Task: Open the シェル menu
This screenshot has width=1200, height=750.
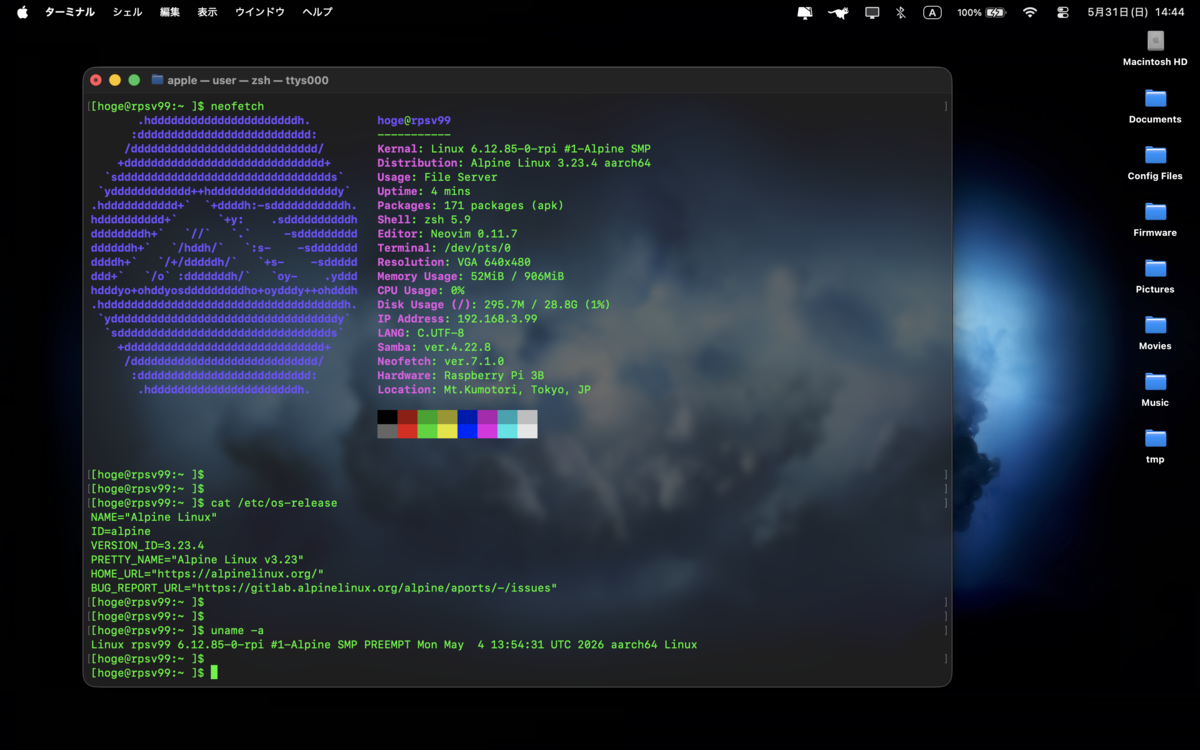Action: [127, 12]
